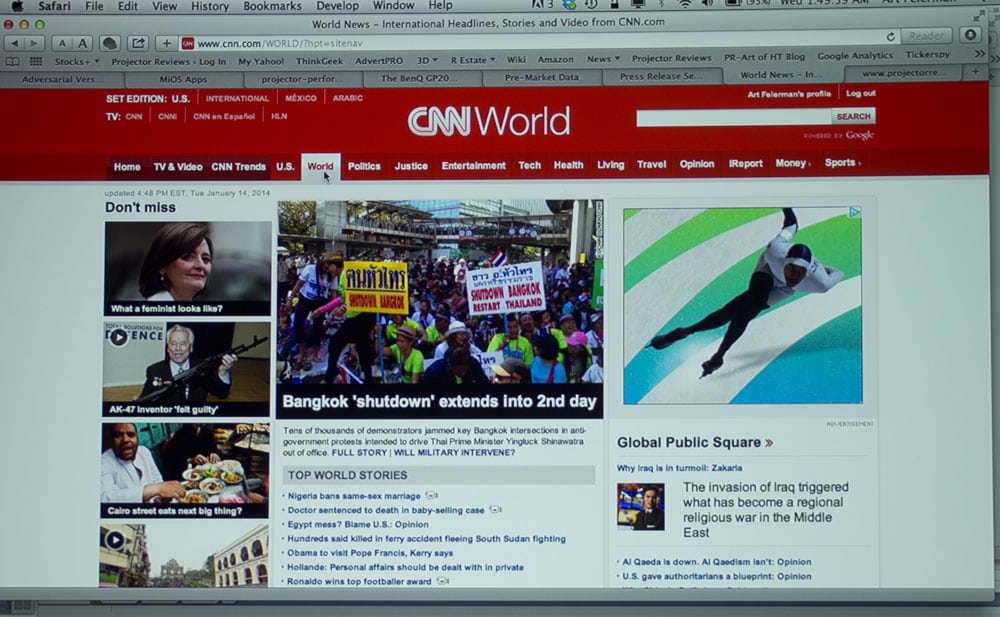Expand the News bookmarks folder
The height and width of the screenshot is (617, 1000).
(x=603, y=59)
